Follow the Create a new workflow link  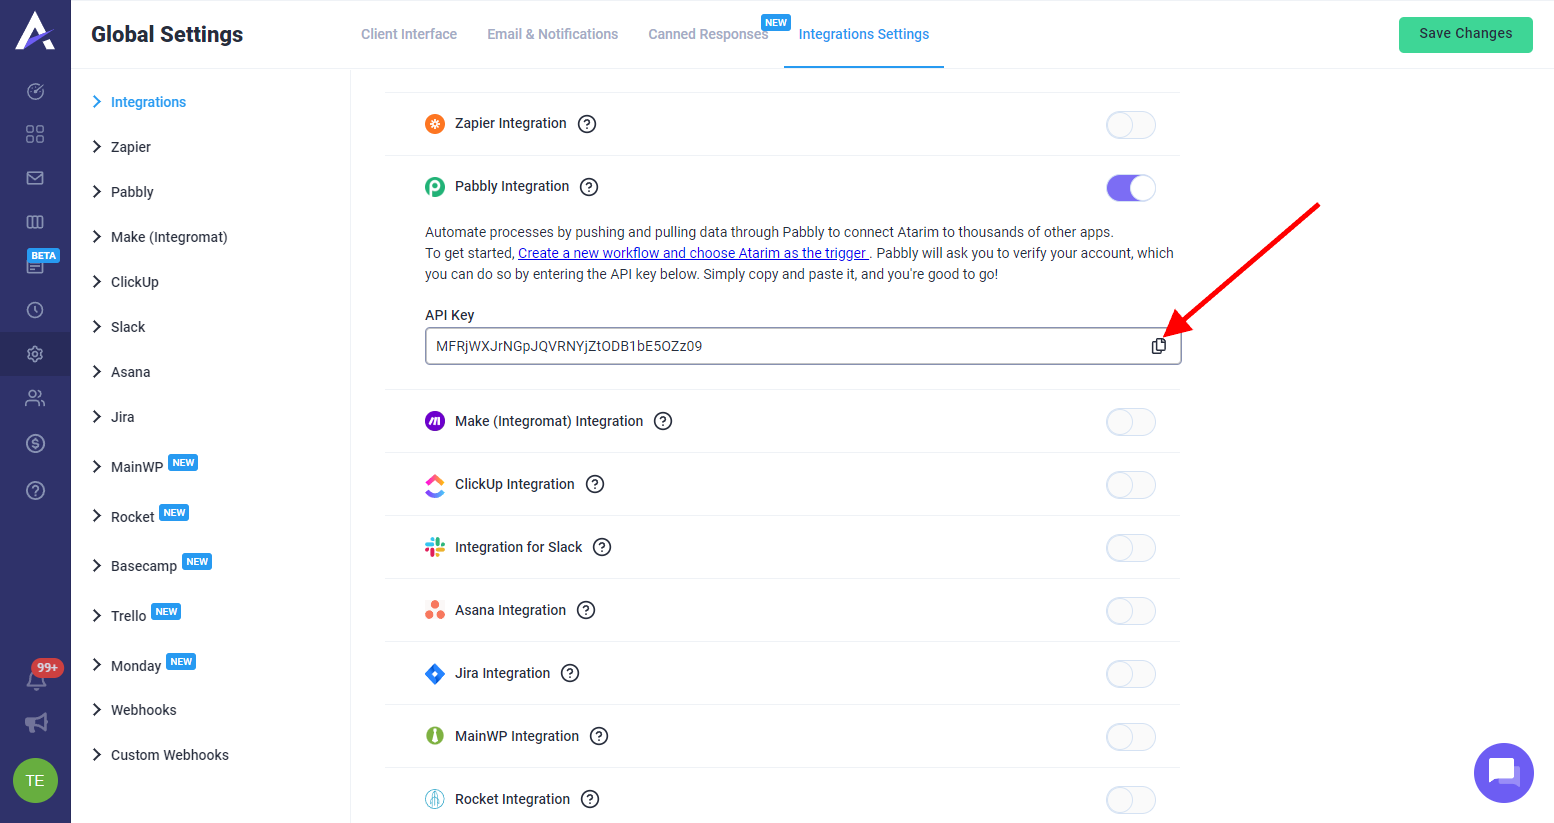(x=693, y=253)
